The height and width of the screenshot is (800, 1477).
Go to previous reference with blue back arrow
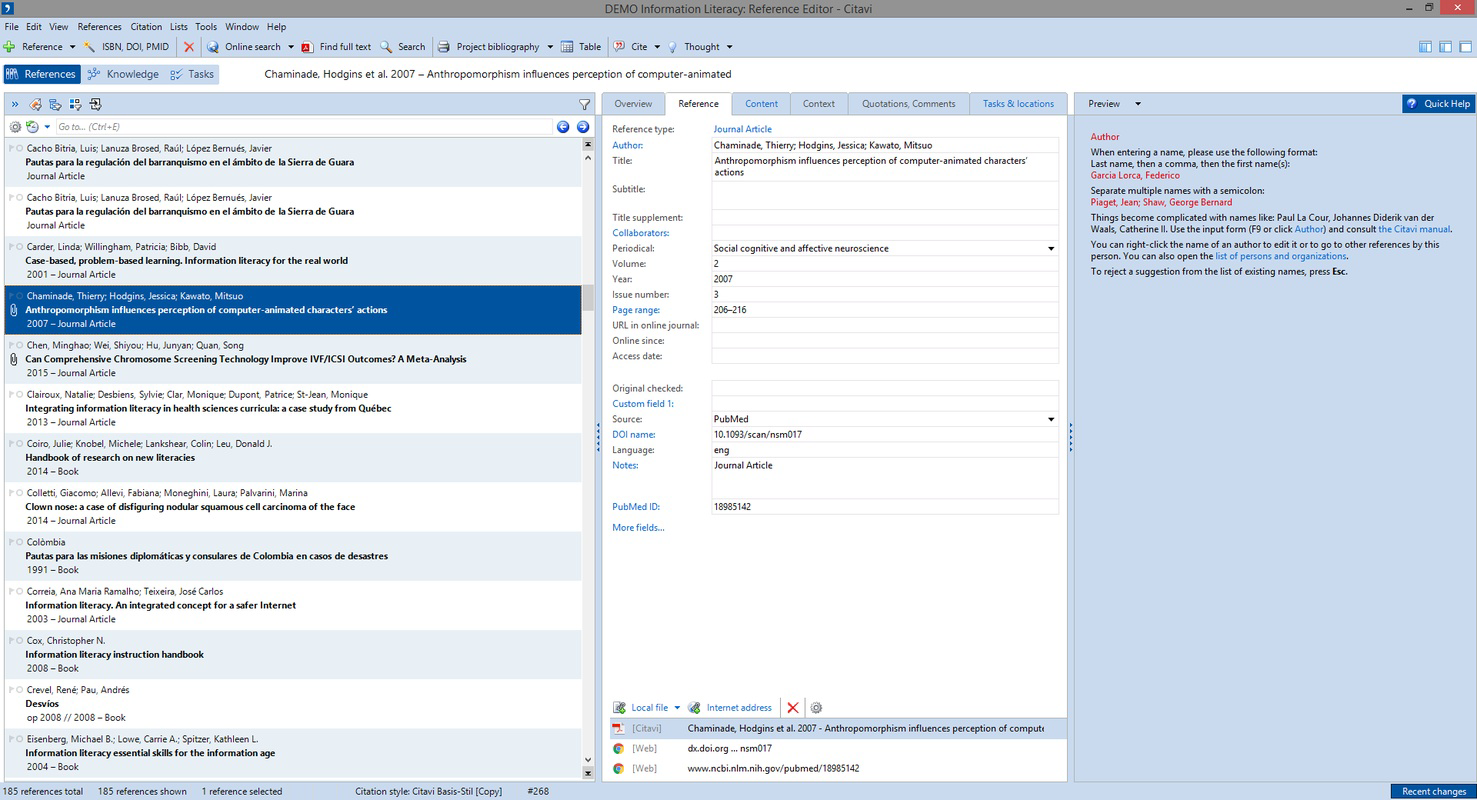[563, 127]
